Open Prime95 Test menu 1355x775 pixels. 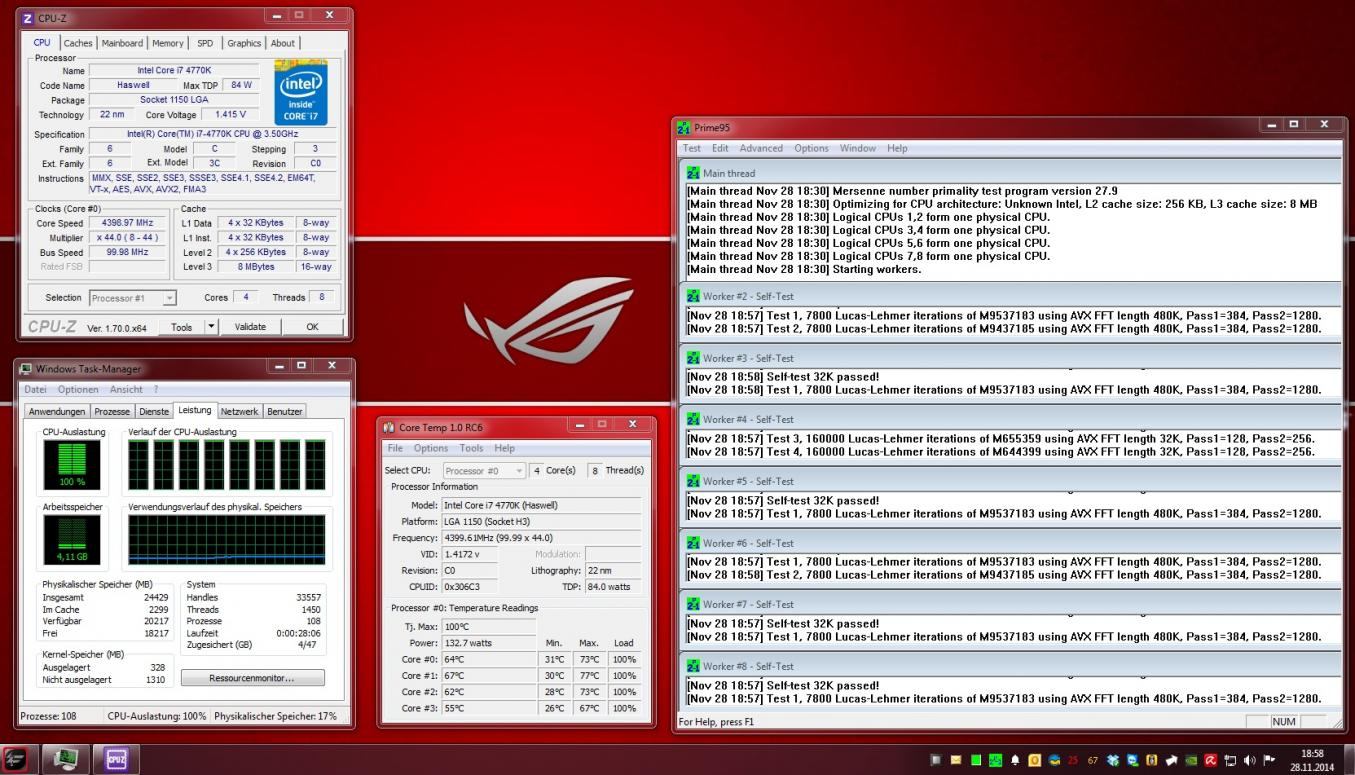click(x=692, y=148)
